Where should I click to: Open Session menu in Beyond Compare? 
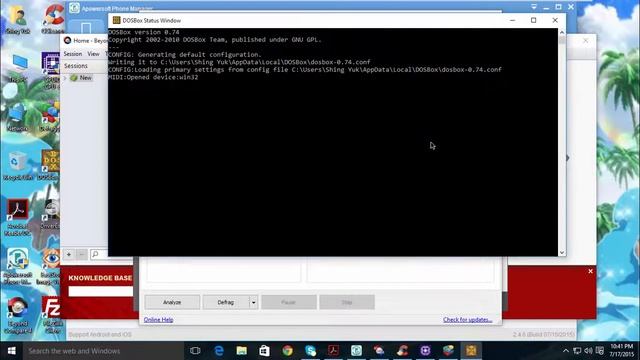[x=73, y=54]
